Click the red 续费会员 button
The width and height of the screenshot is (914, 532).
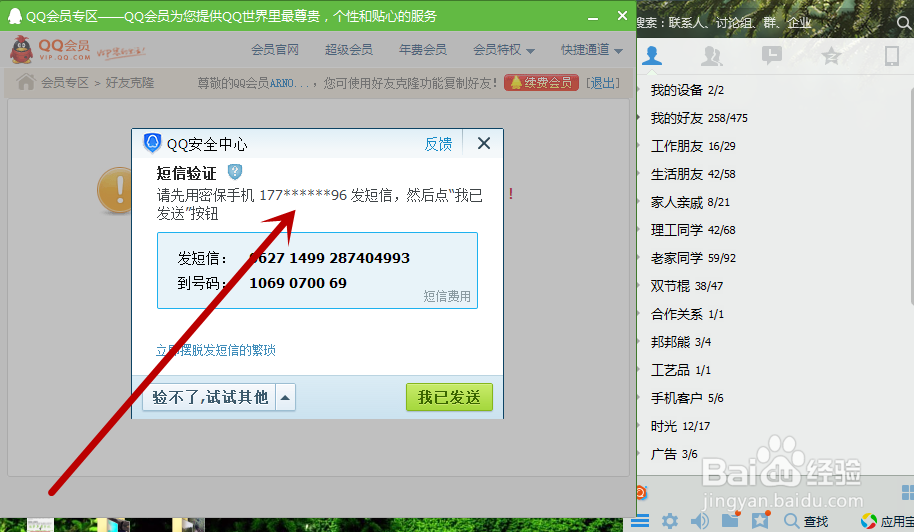[542, 83]
